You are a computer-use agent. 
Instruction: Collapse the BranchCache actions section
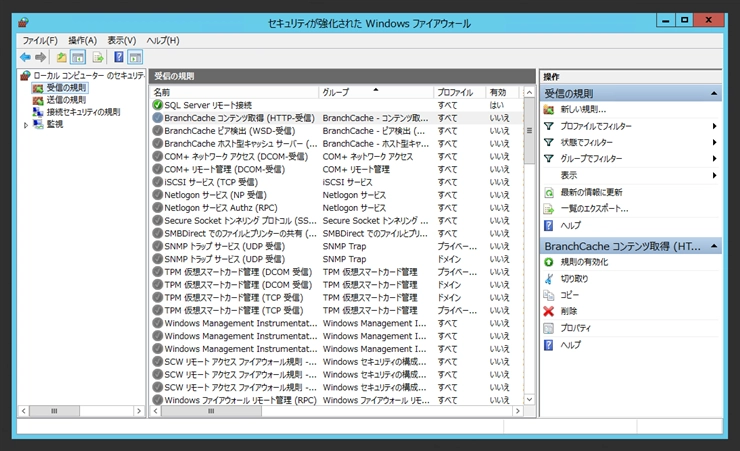(714, 246)
